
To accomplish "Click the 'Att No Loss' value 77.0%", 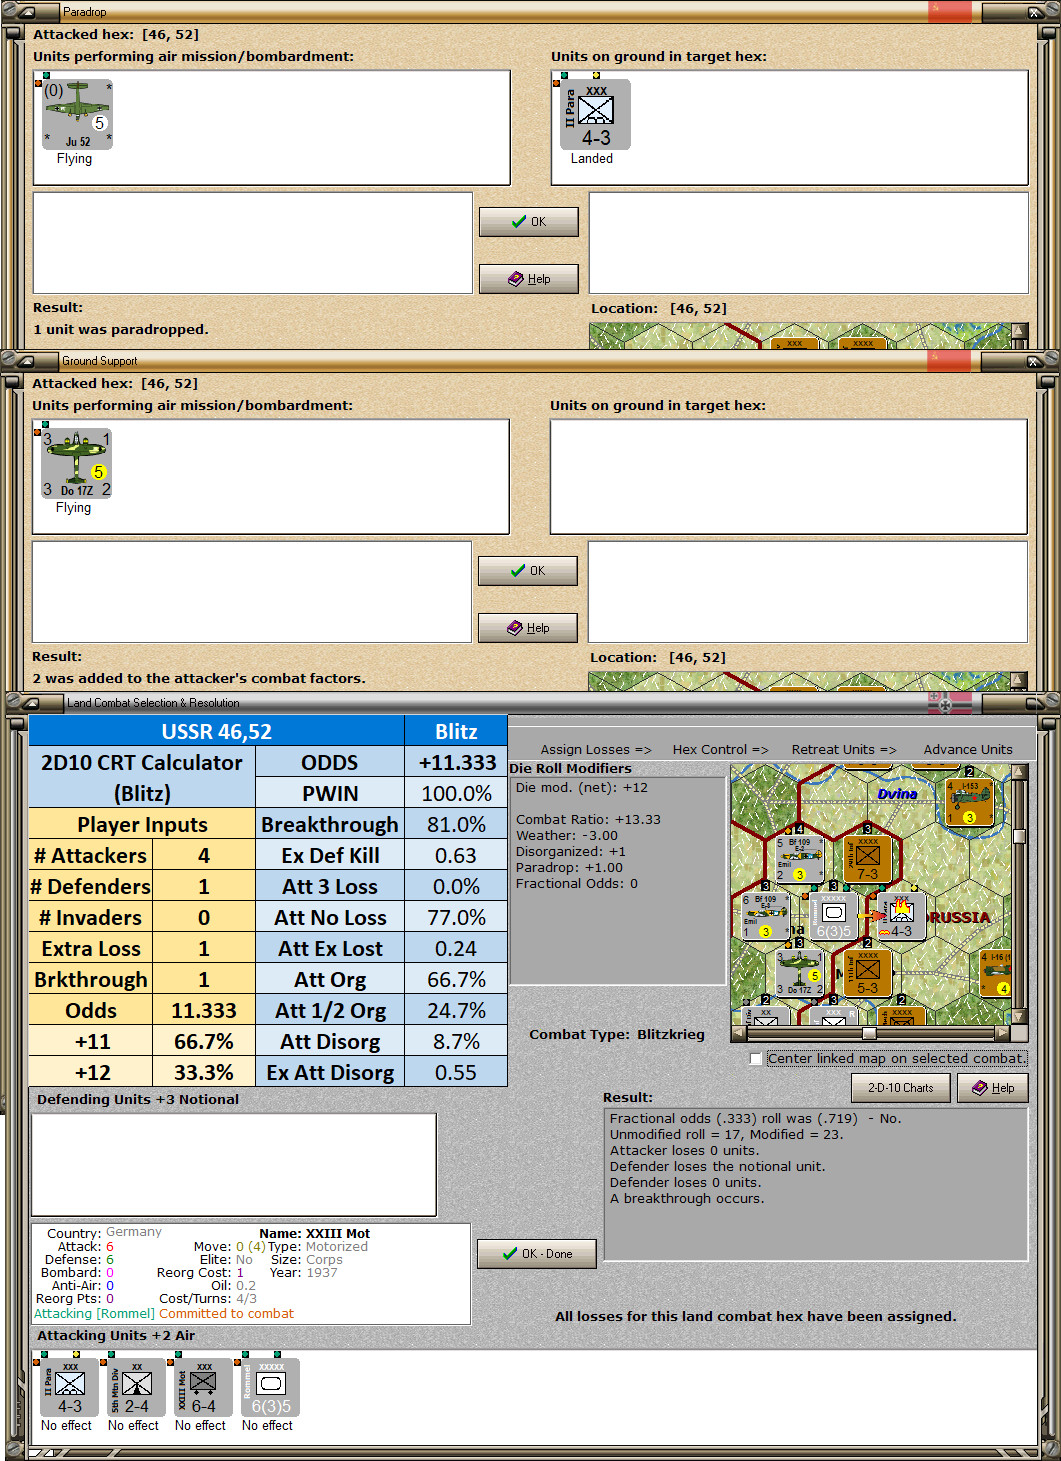I will tap(456, 917).
